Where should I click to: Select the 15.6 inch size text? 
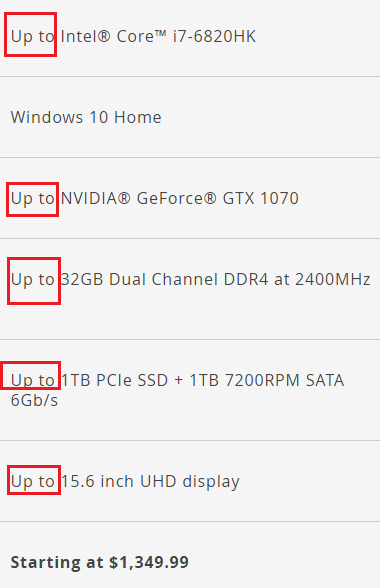click(x=97, y=482)
